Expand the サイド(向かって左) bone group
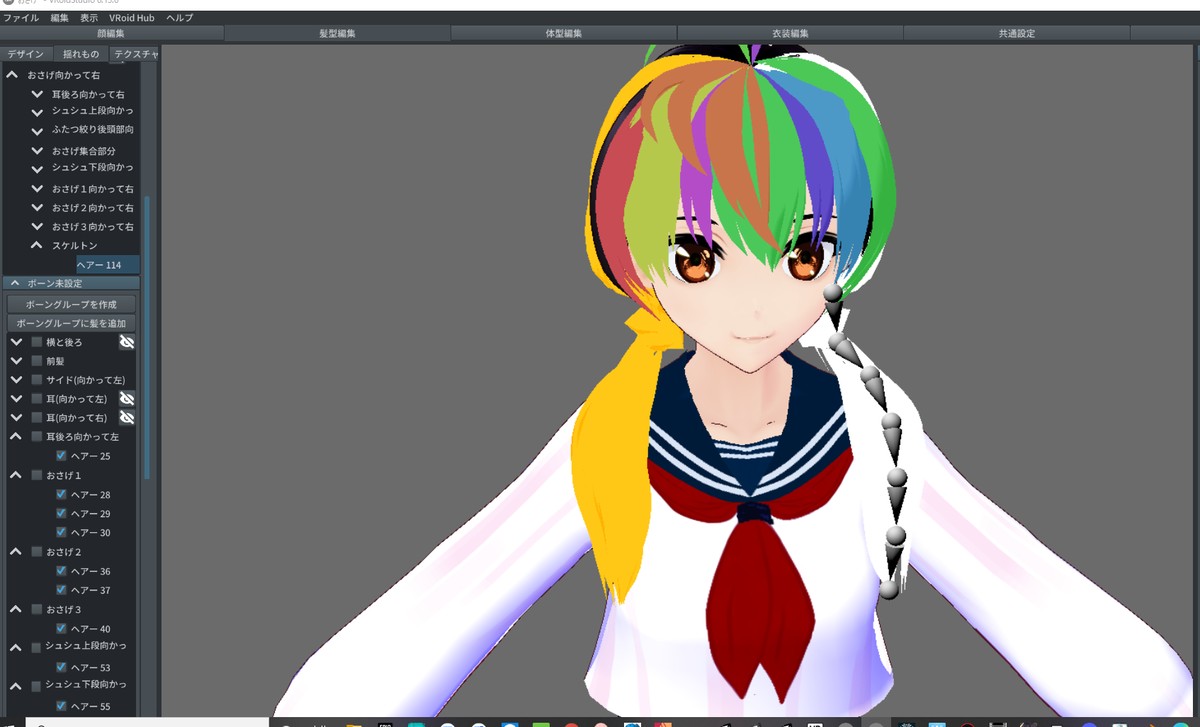The height and width of the screenshot is (727, 1200). click(15, 380)
